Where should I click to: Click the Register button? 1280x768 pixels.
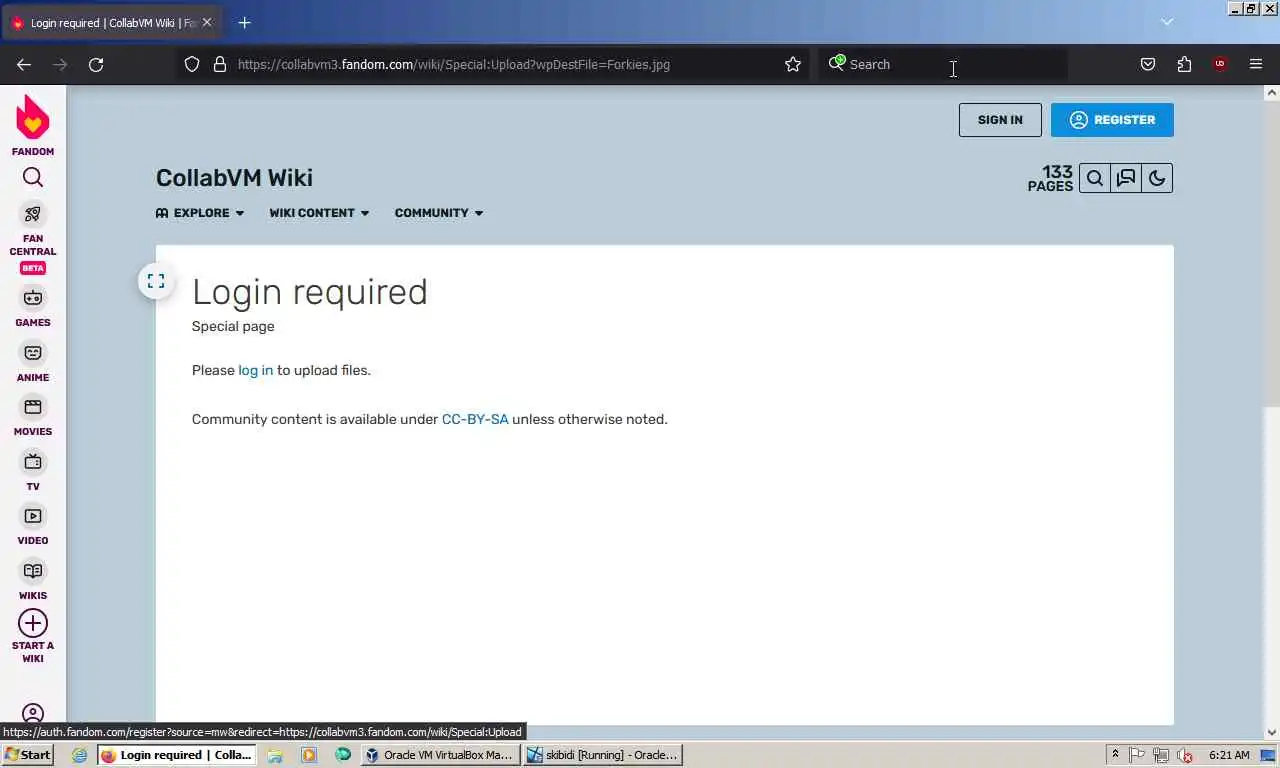click(1112, 120)
